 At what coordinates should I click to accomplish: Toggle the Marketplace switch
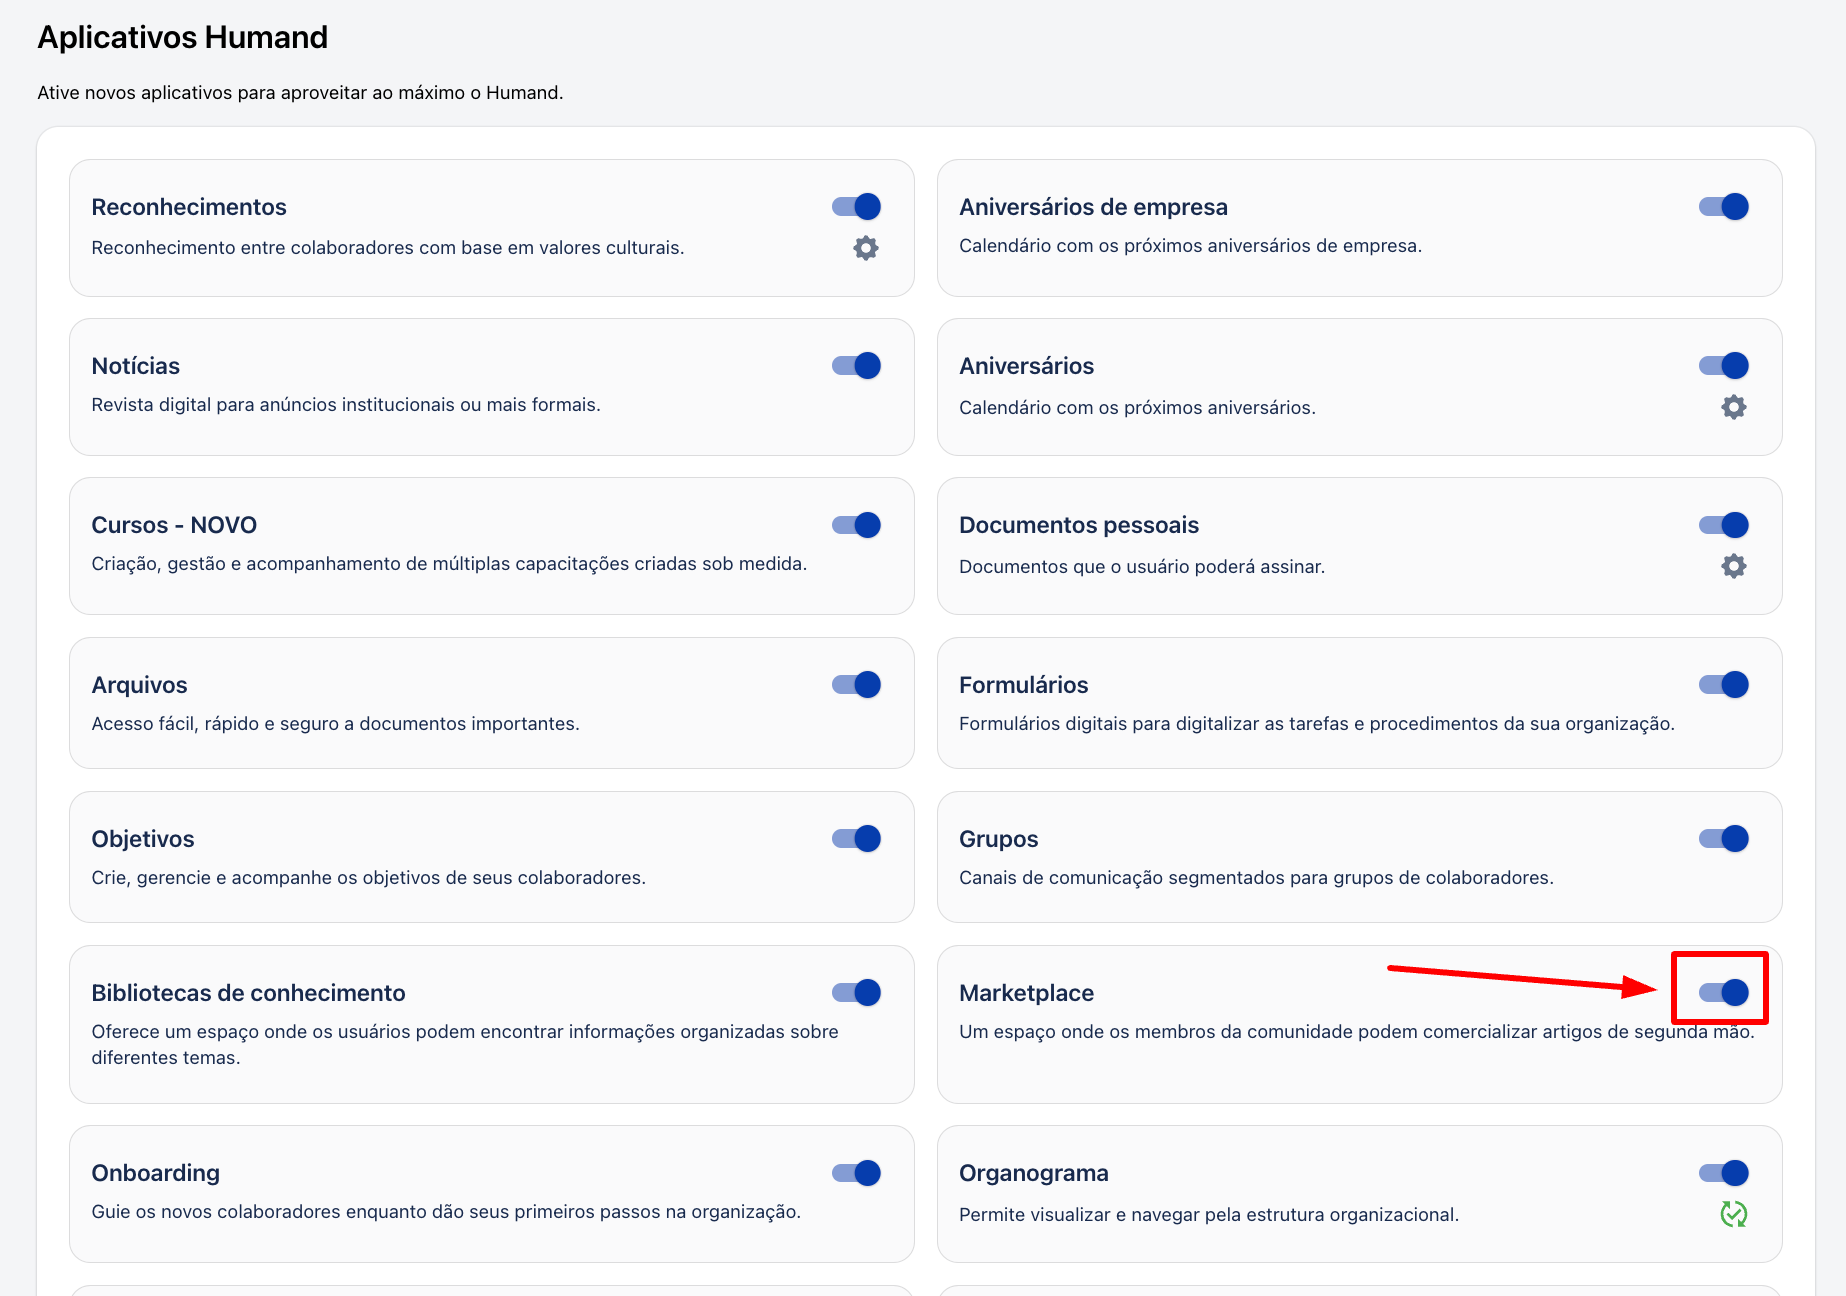tap(1724, 992)
